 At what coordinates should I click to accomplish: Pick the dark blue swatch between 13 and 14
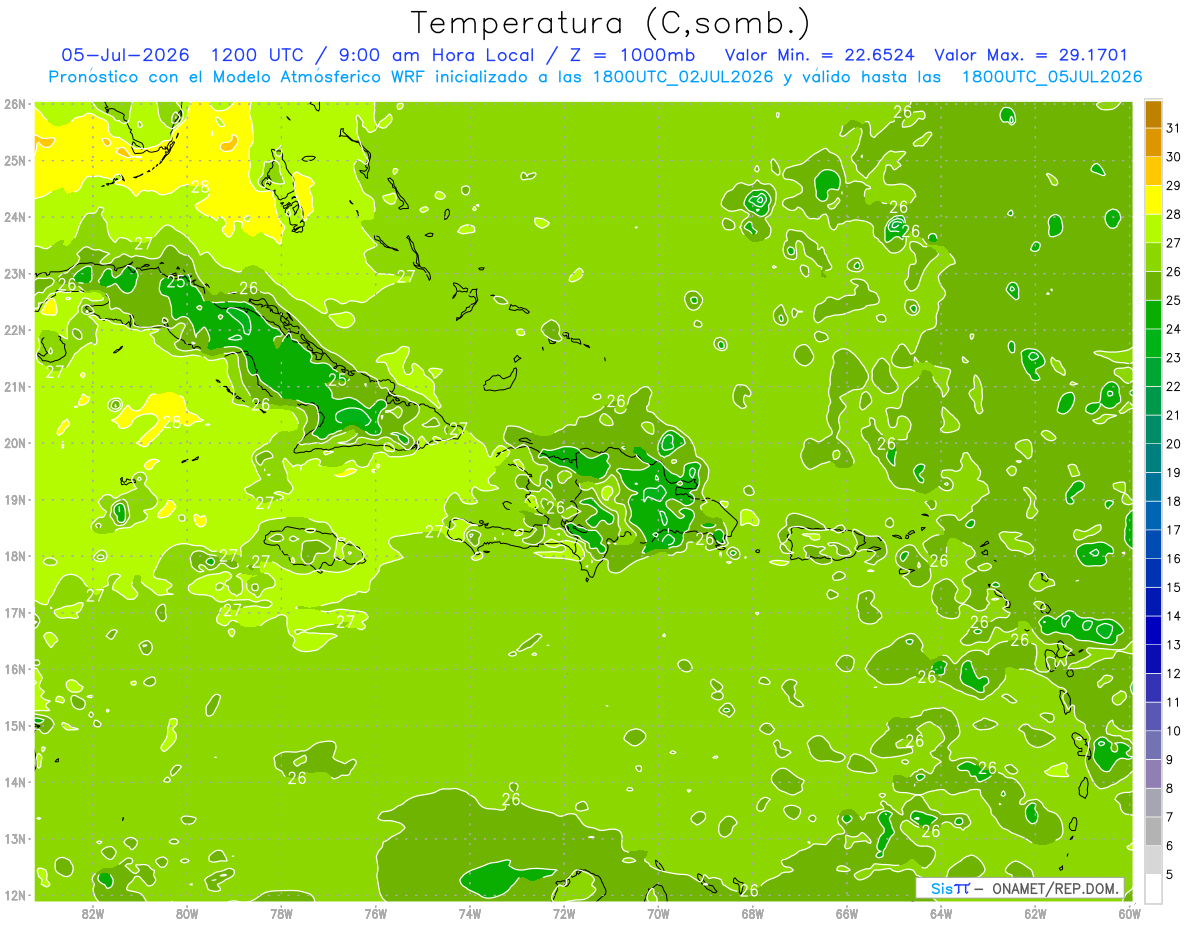(1153, 630)
